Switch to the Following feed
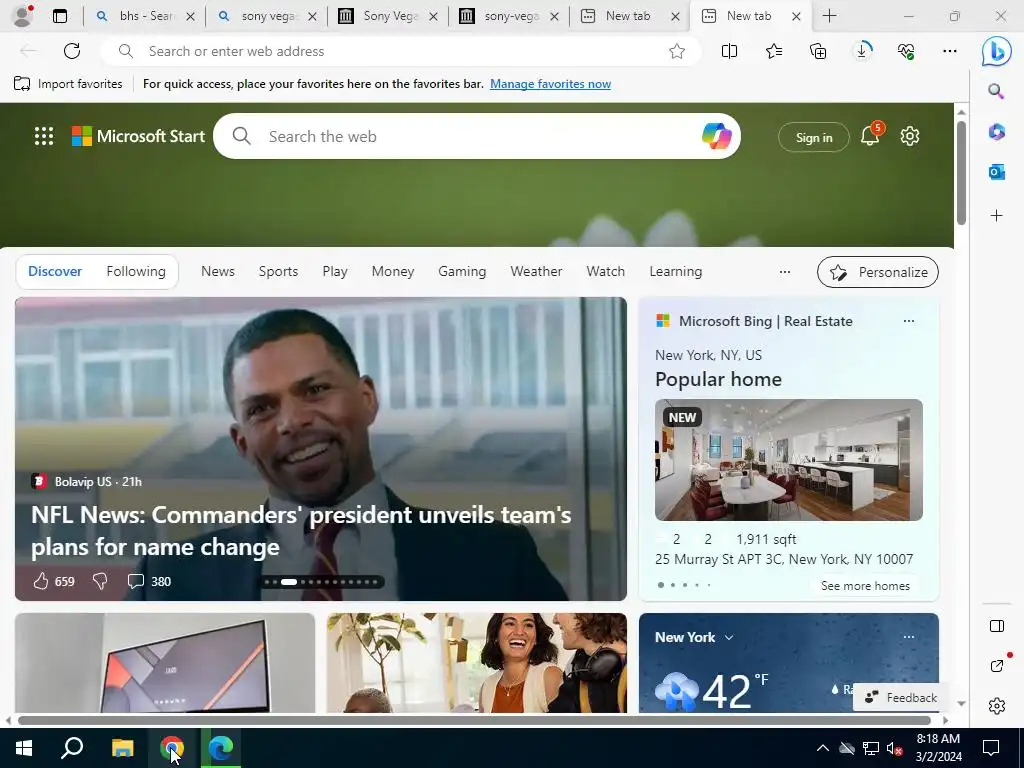 [x=136, y=272]
